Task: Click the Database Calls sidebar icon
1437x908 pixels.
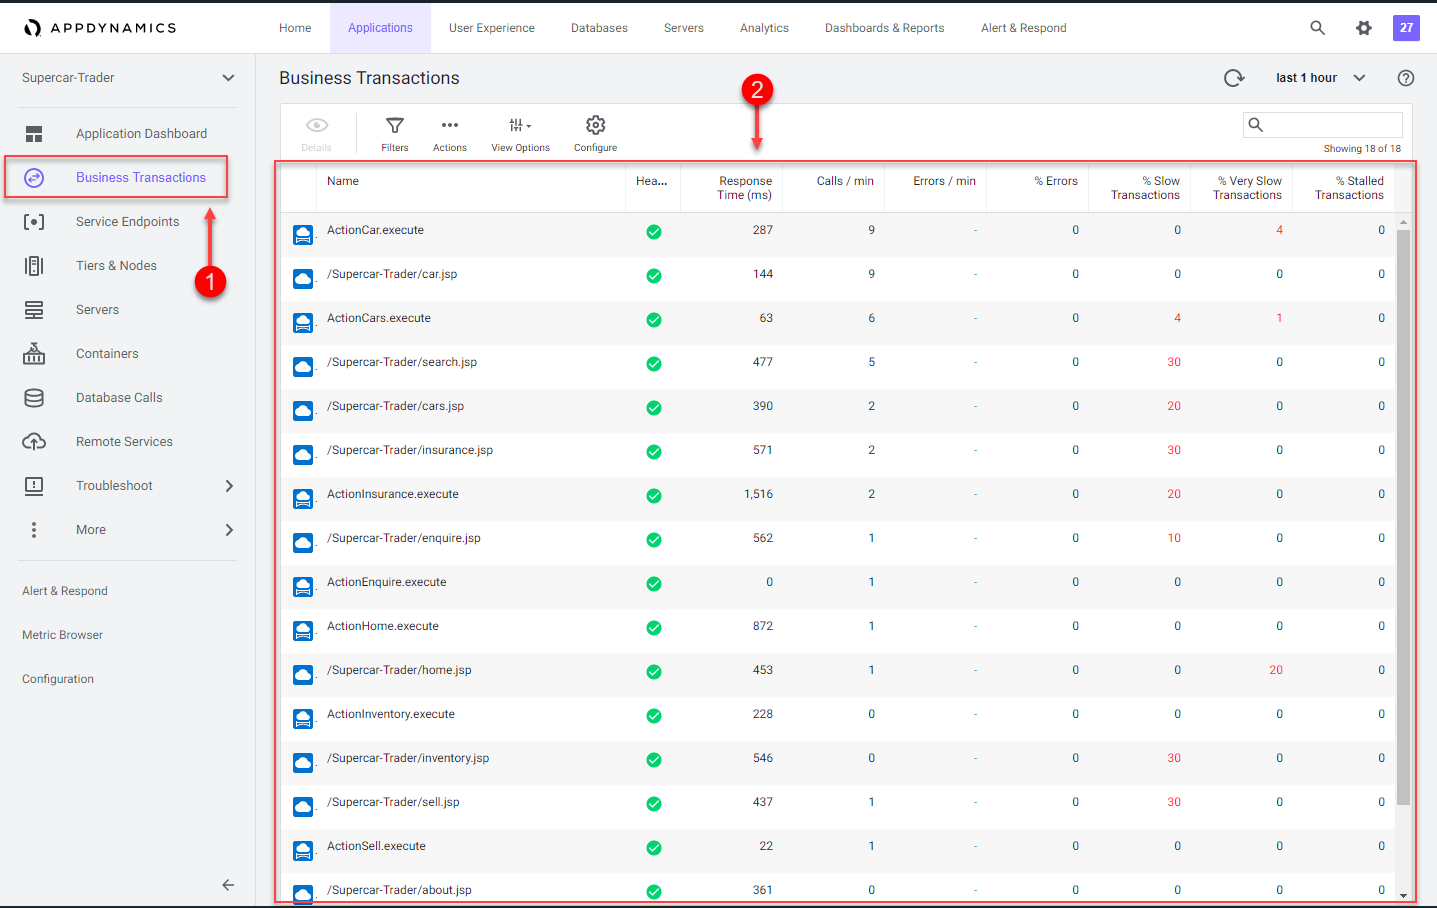Action: pyautogui.click(x=34, y=398)
